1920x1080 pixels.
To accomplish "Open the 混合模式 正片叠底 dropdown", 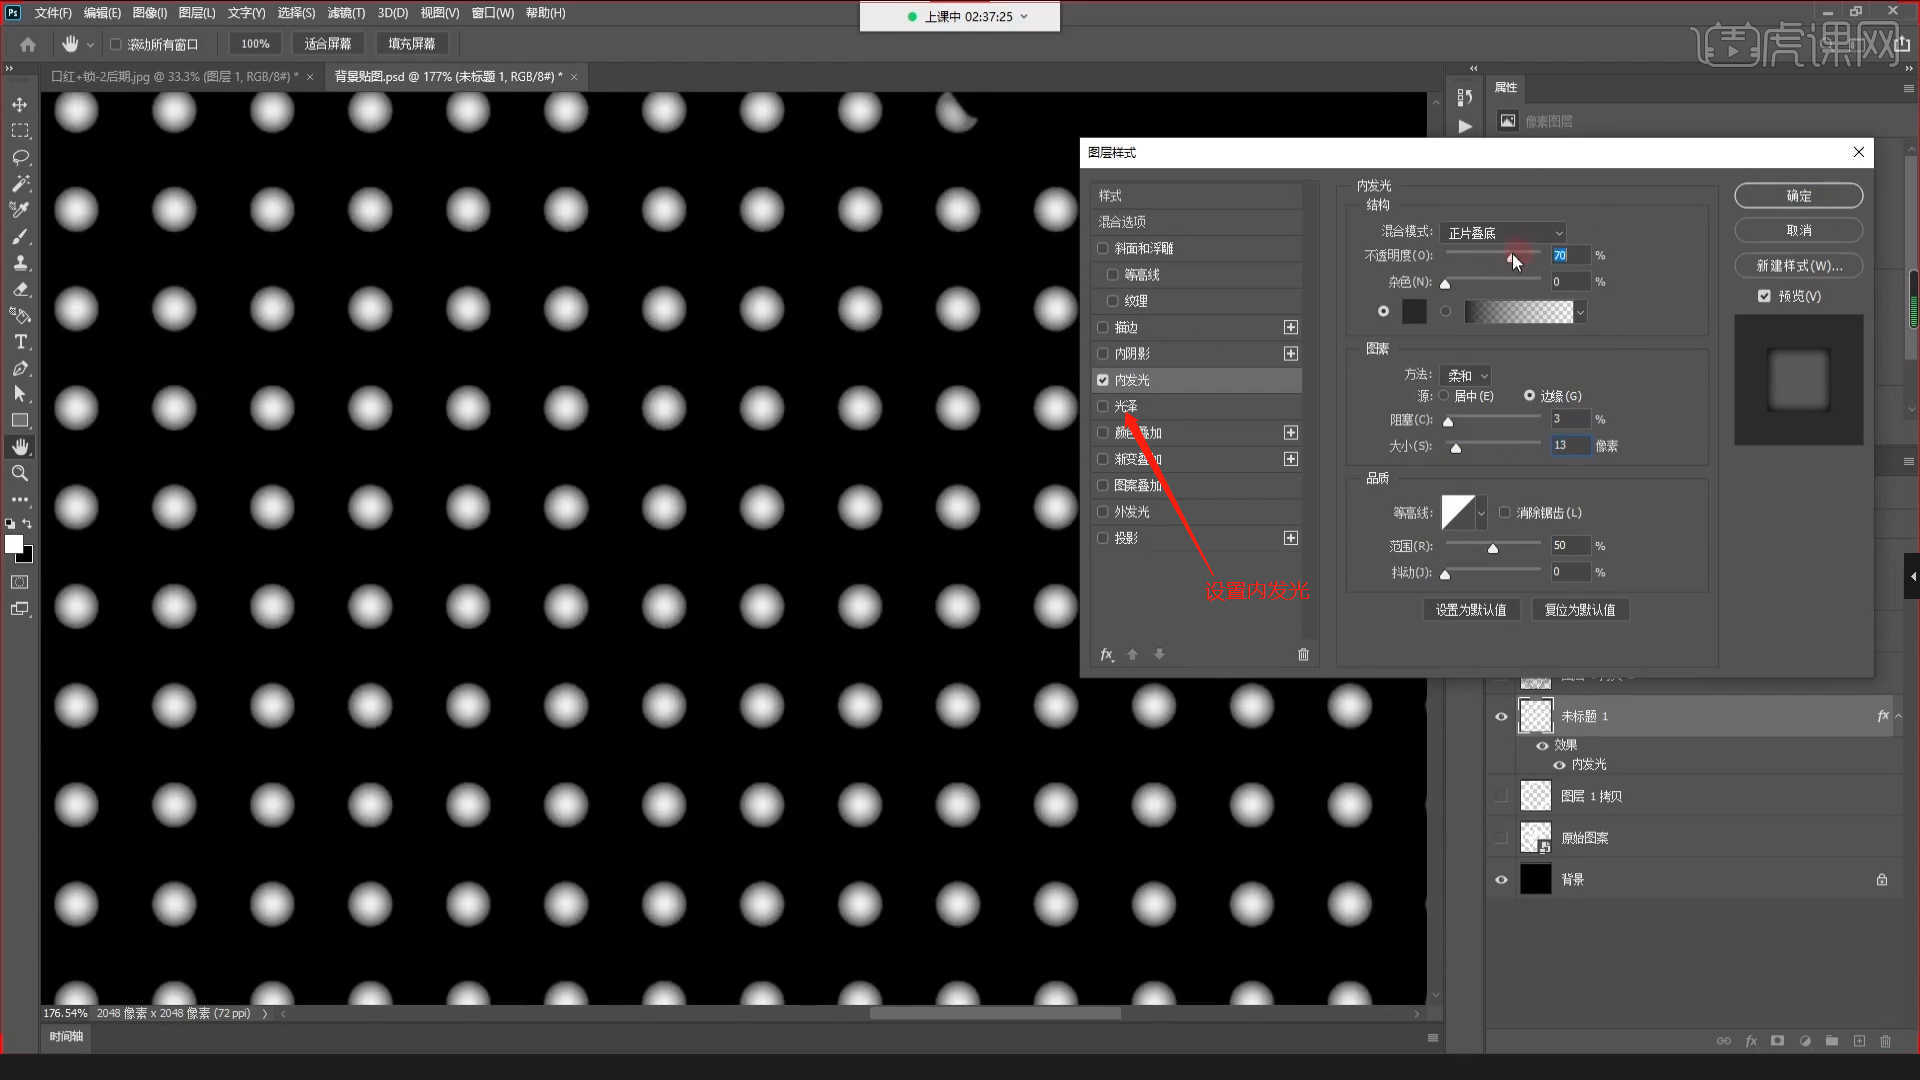I will (x=1503, y=232).
